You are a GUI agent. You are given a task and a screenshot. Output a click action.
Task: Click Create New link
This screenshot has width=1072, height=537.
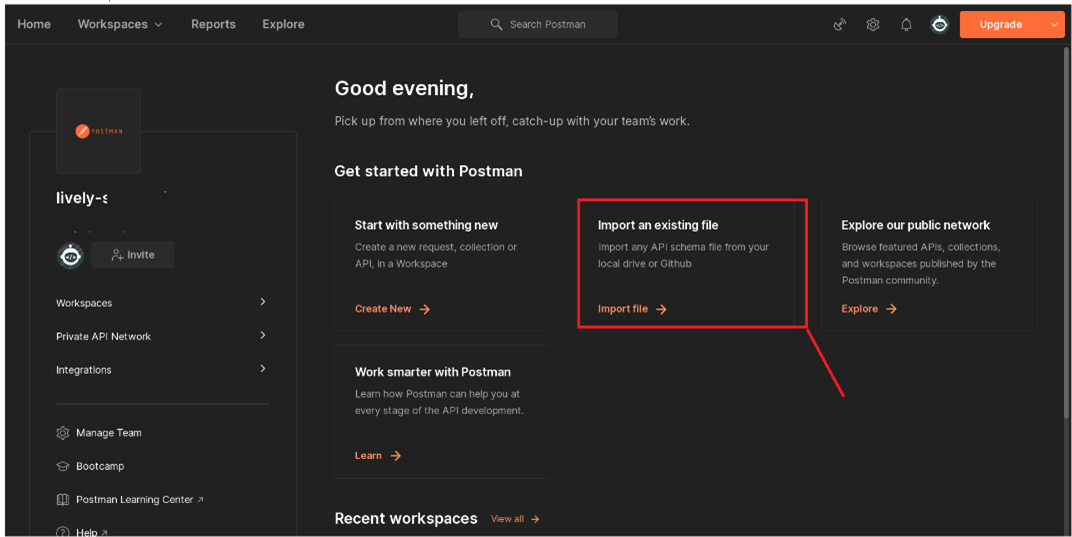(383, 309)
